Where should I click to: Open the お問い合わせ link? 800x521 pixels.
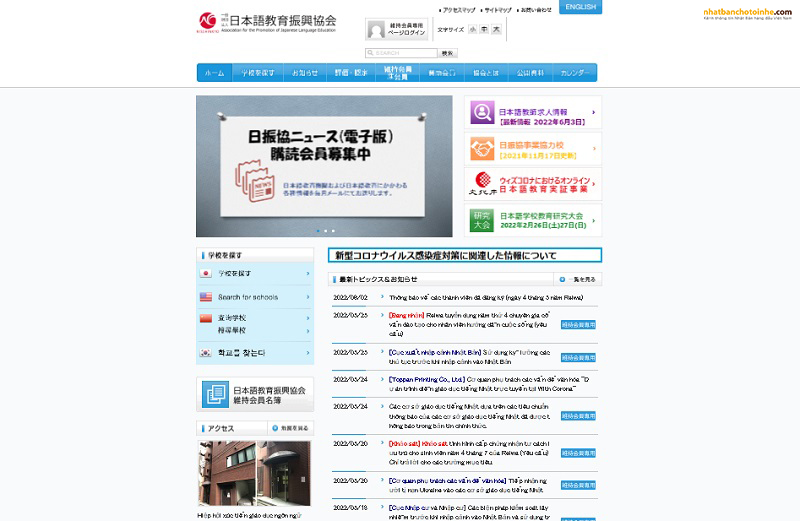pyautogui.click(x=536, y=10)
